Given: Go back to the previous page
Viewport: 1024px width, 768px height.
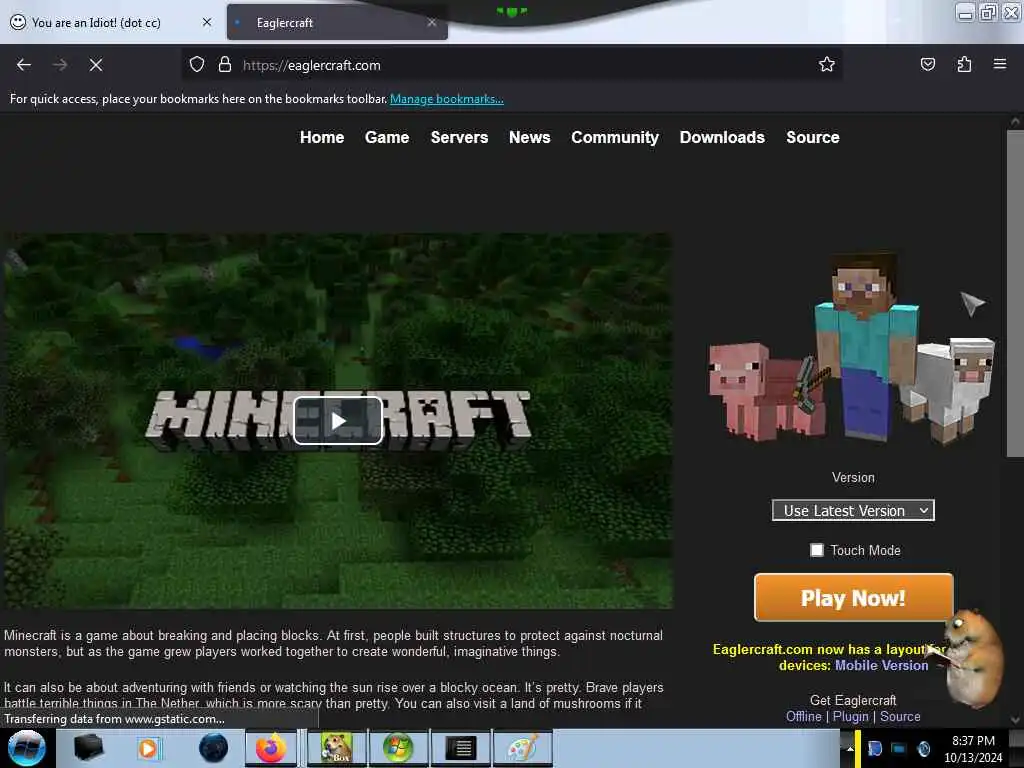Looking at the screenshot, I should tap(24, 65).
